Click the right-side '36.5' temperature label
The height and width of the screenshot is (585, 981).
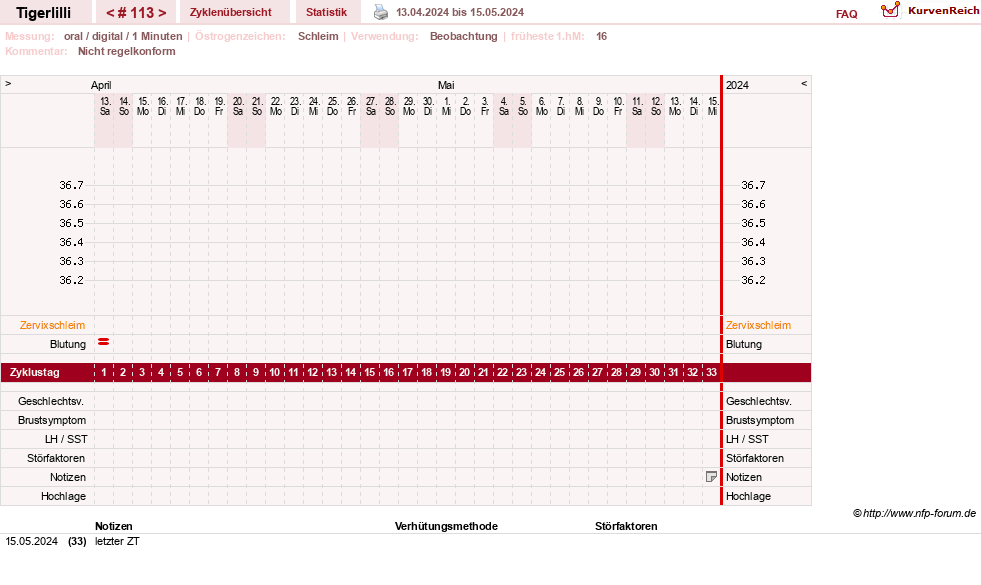click(x=753, y=223)
